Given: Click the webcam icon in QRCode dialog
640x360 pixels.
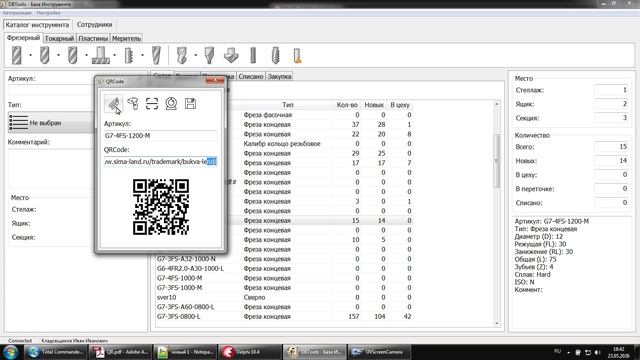Looking at the screenshot, I should (171, 104).
